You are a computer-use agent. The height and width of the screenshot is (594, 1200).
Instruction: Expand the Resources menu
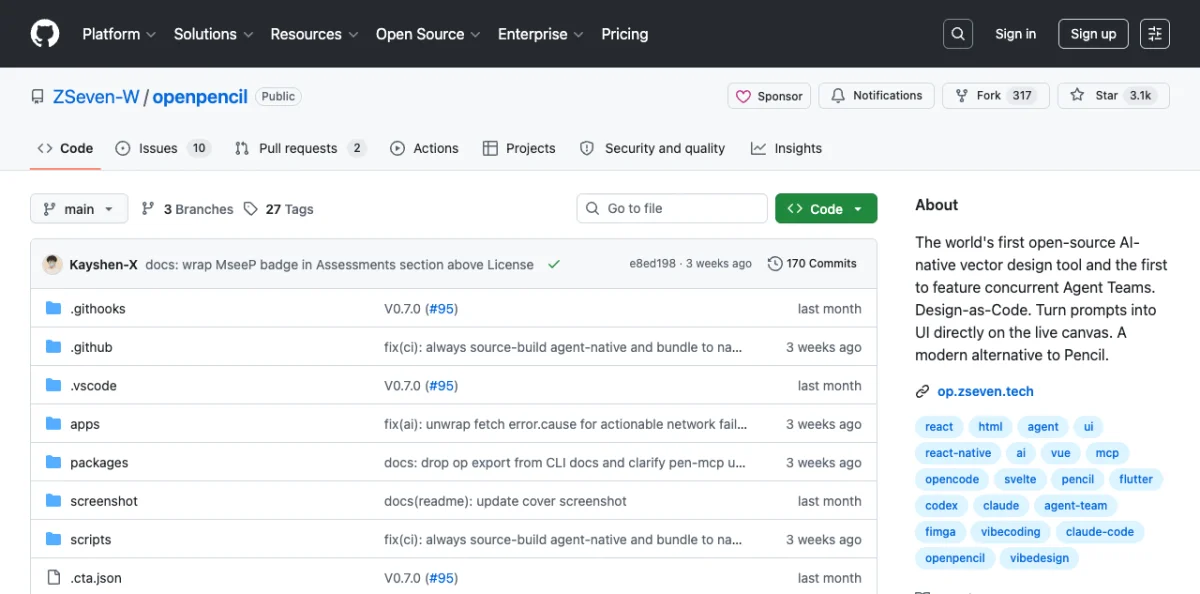coord(314,34)
